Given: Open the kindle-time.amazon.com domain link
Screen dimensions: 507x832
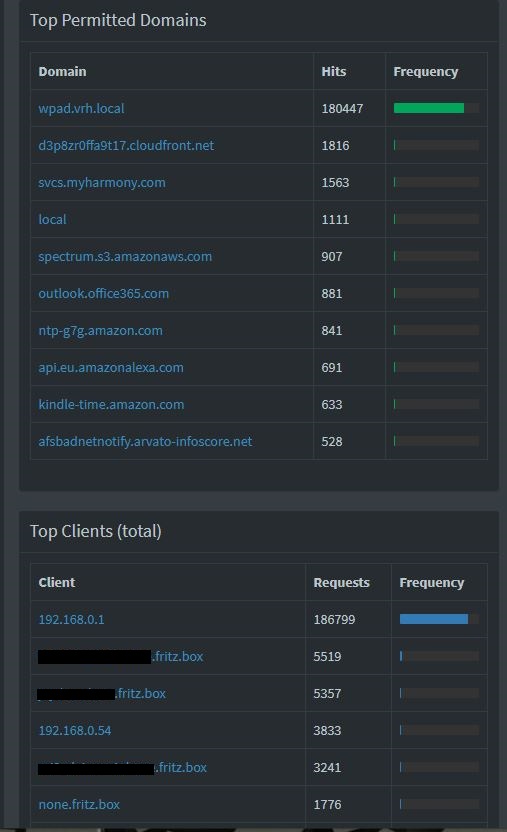Looking at the screenshot, I should pos(111,404).
